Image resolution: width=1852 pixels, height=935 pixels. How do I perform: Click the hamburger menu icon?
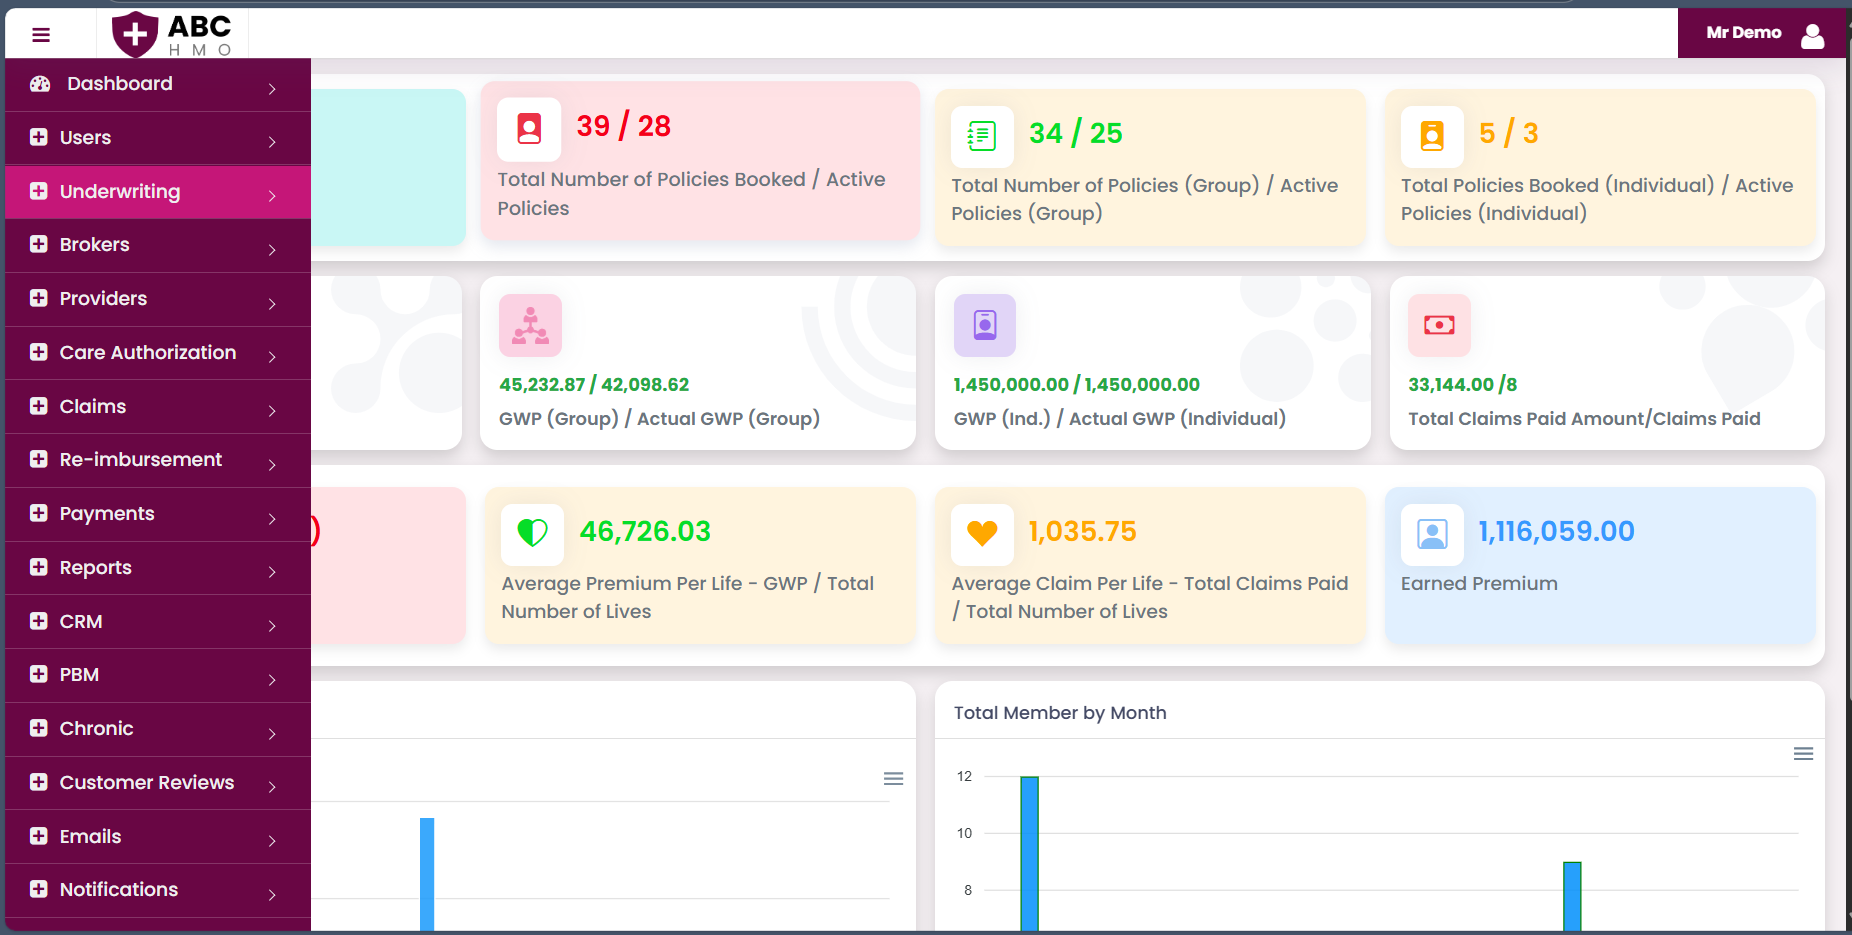point(41,35)
